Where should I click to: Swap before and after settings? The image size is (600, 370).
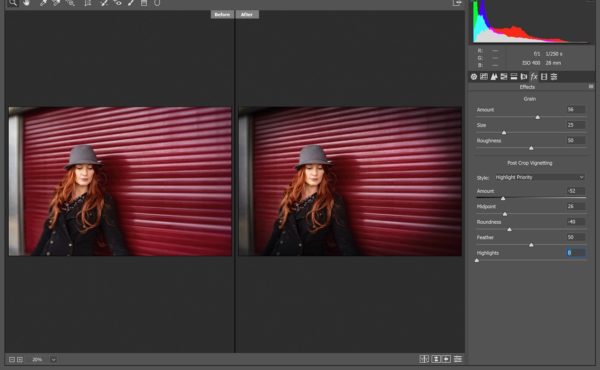(x=436, y=359)
